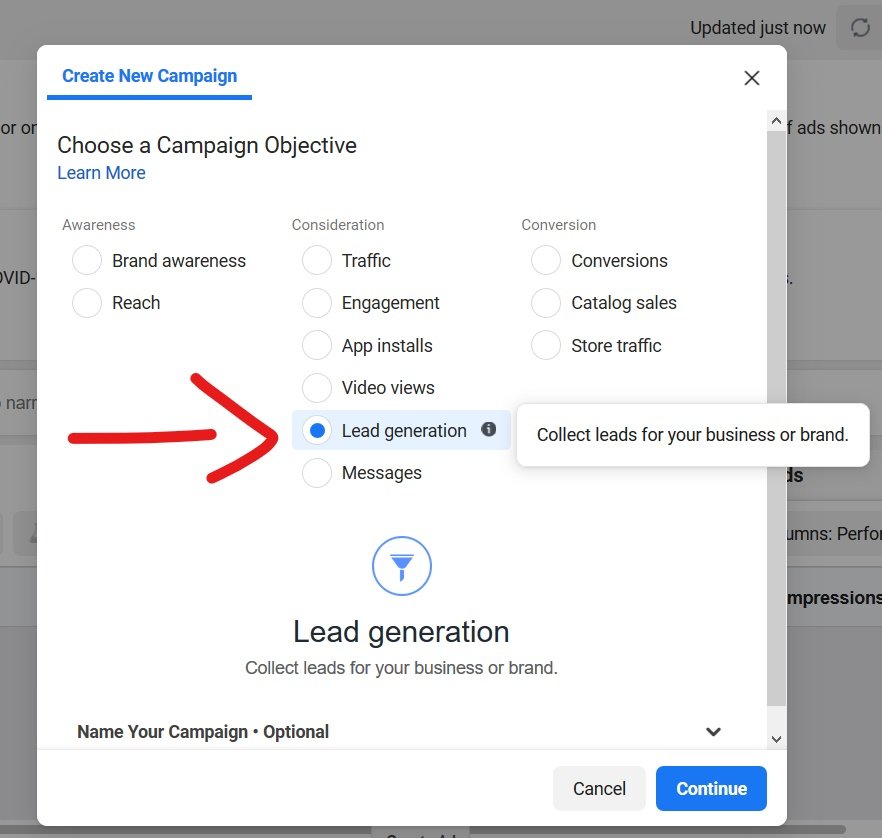This screenshot has height=838, width=882.
Task: Select the Store traffic objective
Action: coord(546,345)
